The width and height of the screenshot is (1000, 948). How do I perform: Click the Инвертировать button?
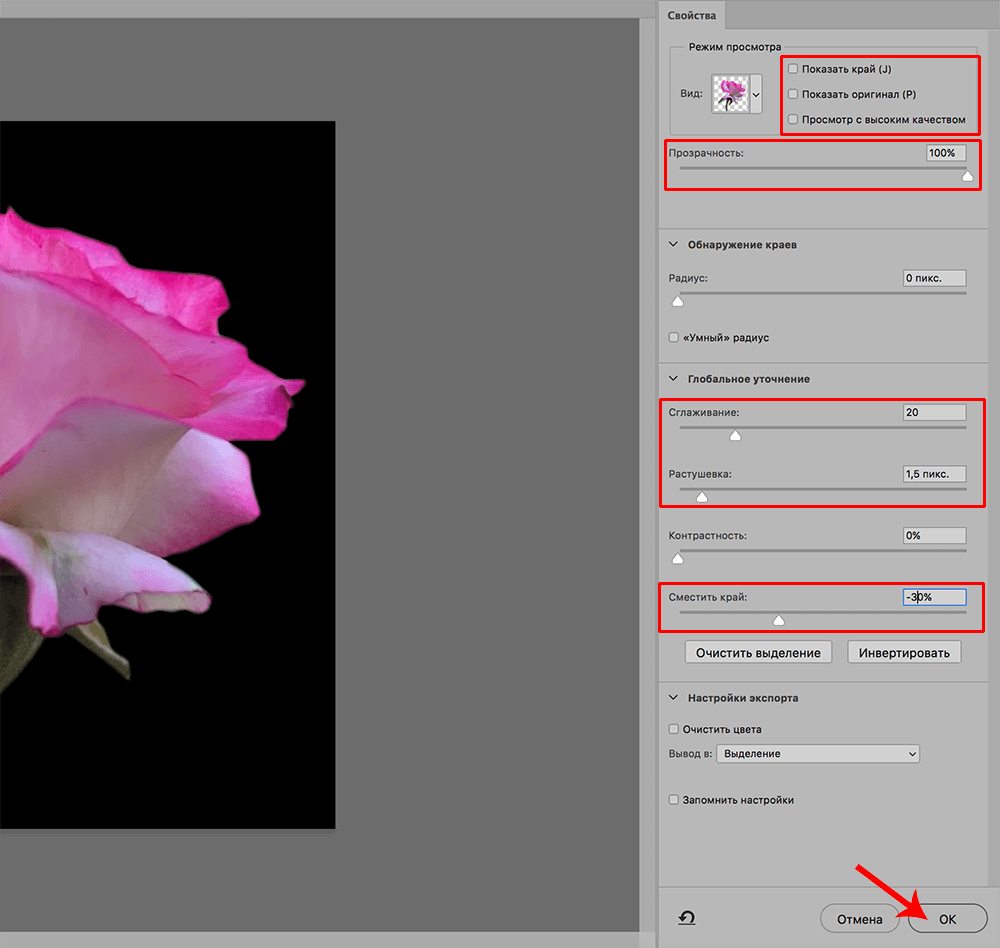coord(904,652)
